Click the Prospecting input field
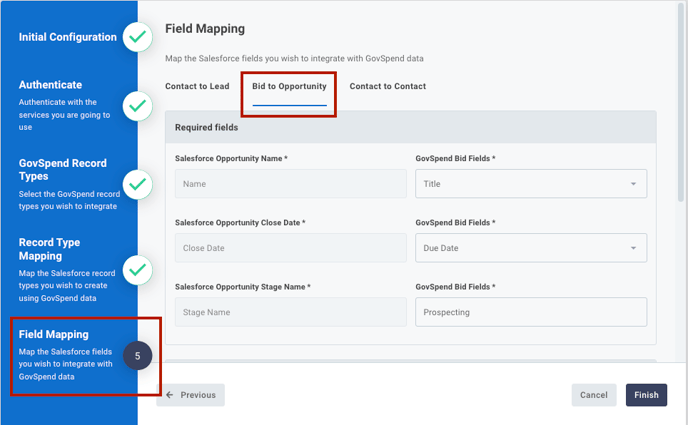Viewport: 688px width, 425px height. click(531, 312)
